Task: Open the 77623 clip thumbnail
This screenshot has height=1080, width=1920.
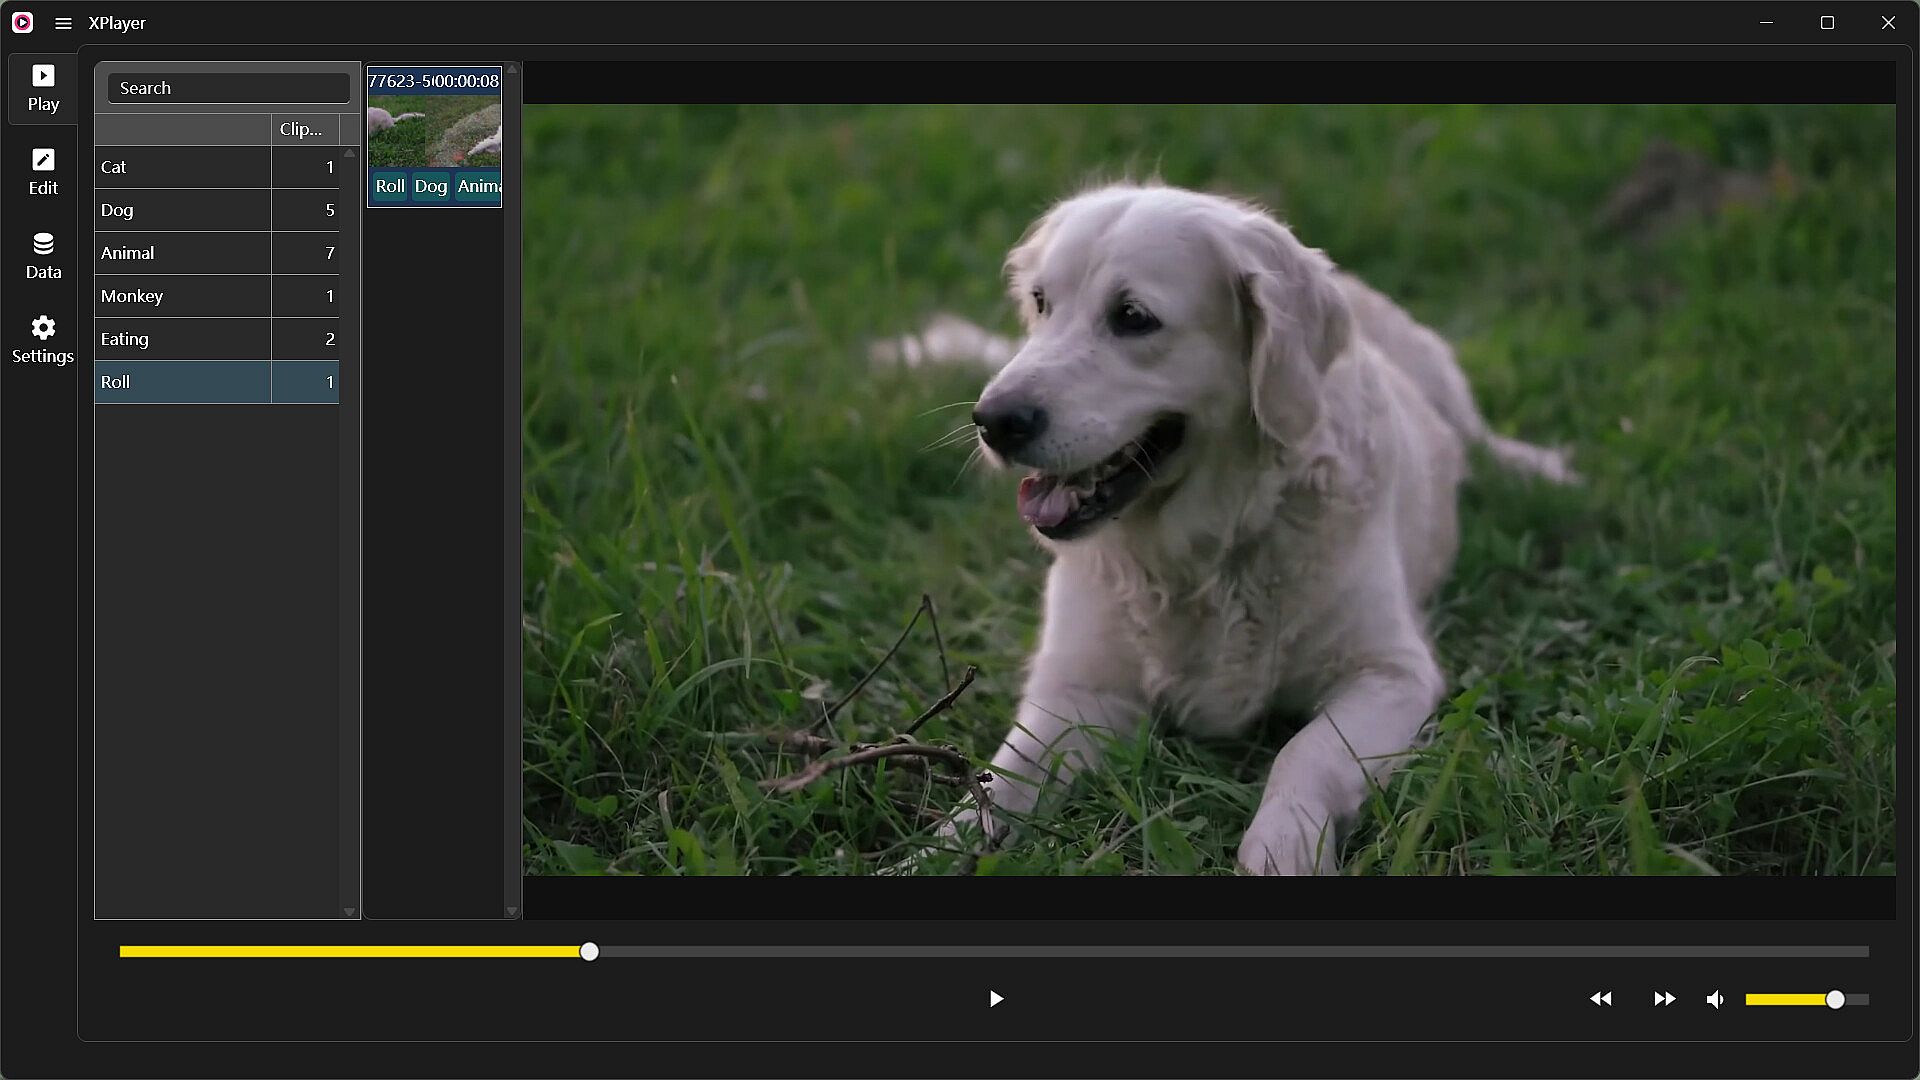Action: [x=434, y=131]
